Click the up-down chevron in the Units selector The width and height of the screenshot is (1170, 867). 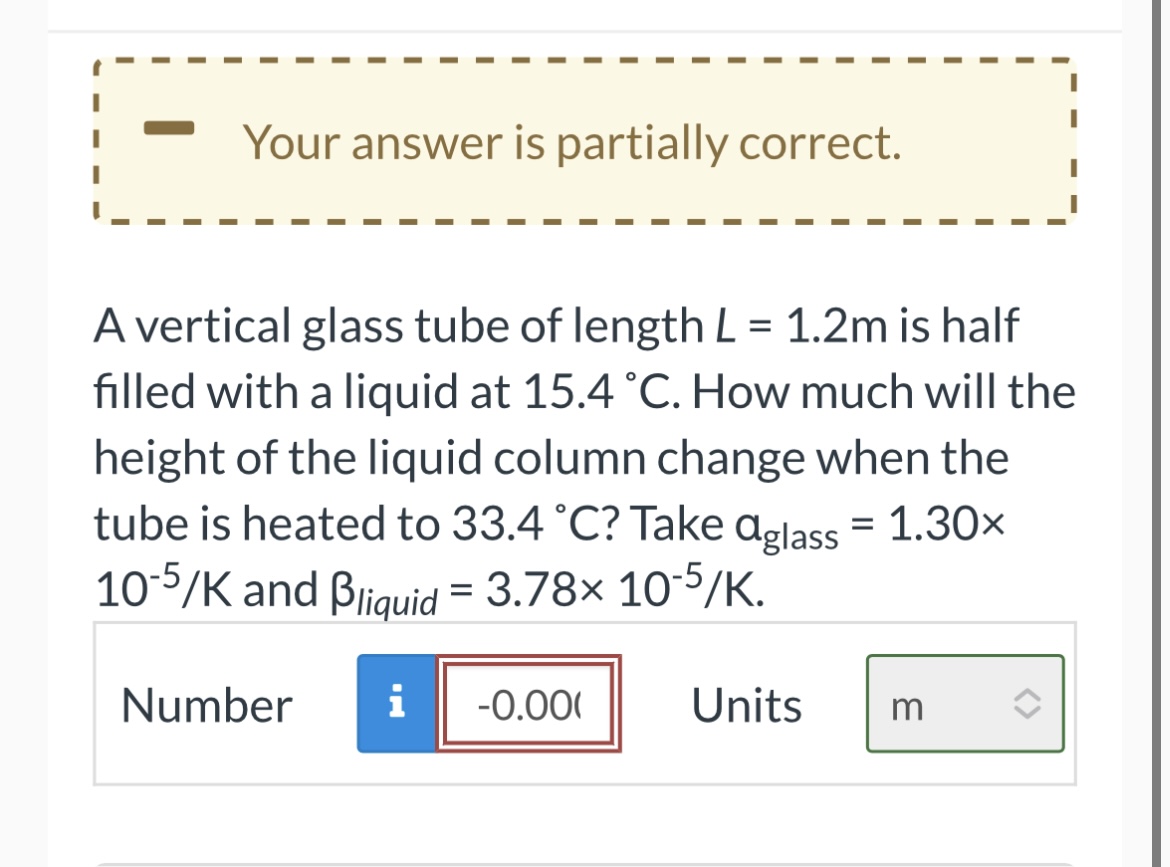(x=1026, y=703)
